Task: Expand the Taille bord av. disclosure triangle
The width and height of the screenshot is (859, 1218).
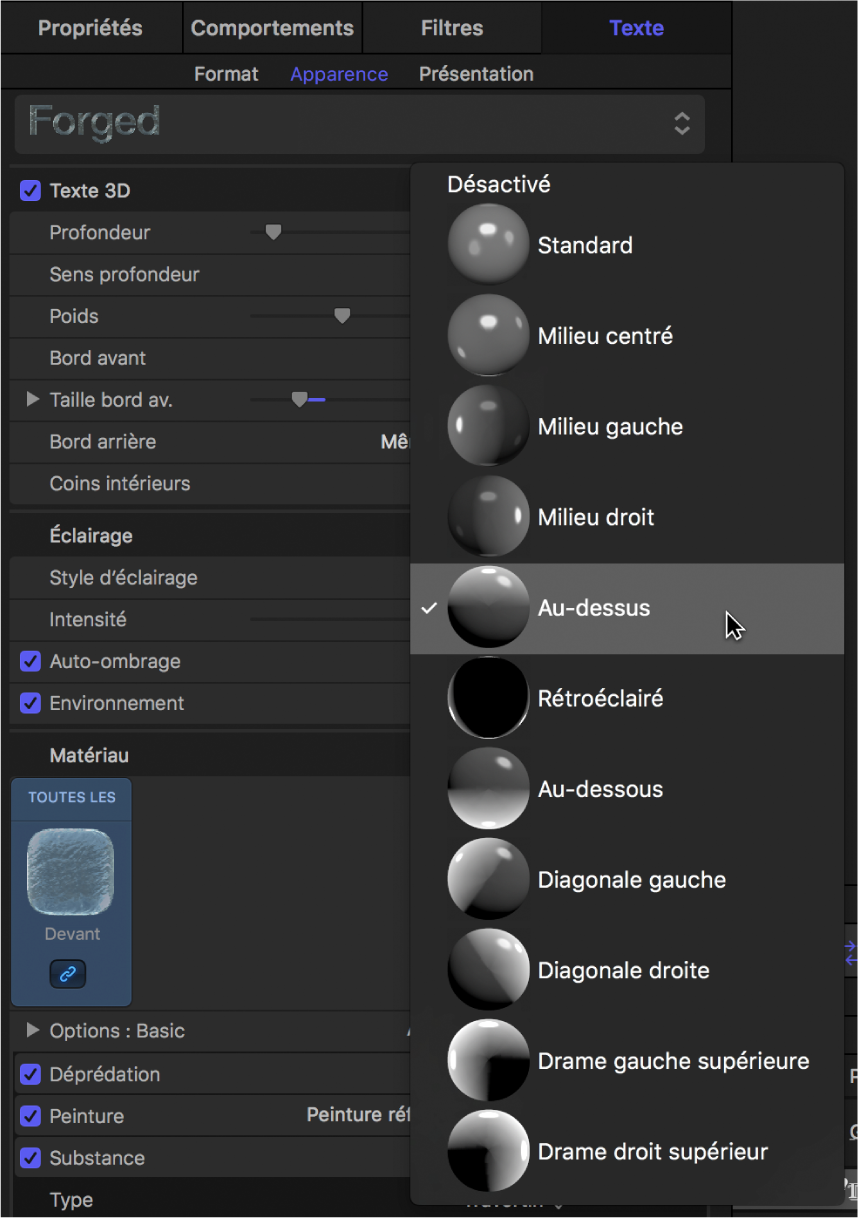Action: 33,400
